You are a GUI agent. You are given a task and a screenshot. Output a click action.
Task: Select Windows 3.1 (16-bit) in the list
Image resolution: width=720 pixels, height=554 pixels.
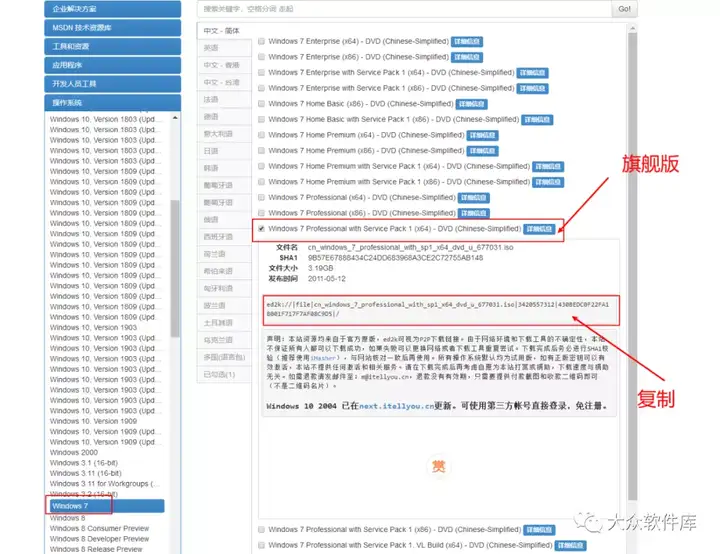click(84, 463)
